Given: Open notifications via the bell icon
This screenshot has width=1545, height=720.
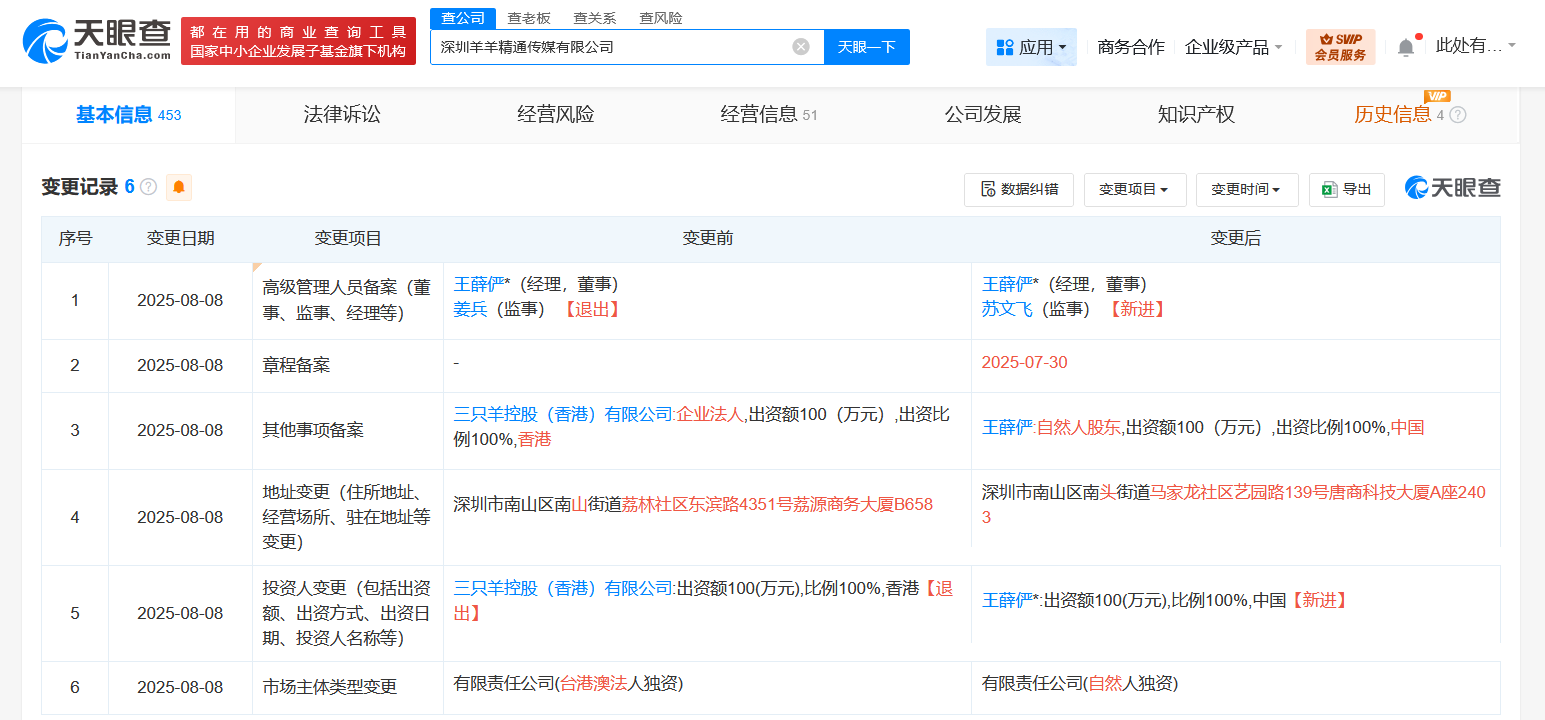Looking at the screenshot, I should coord(1408,44).
